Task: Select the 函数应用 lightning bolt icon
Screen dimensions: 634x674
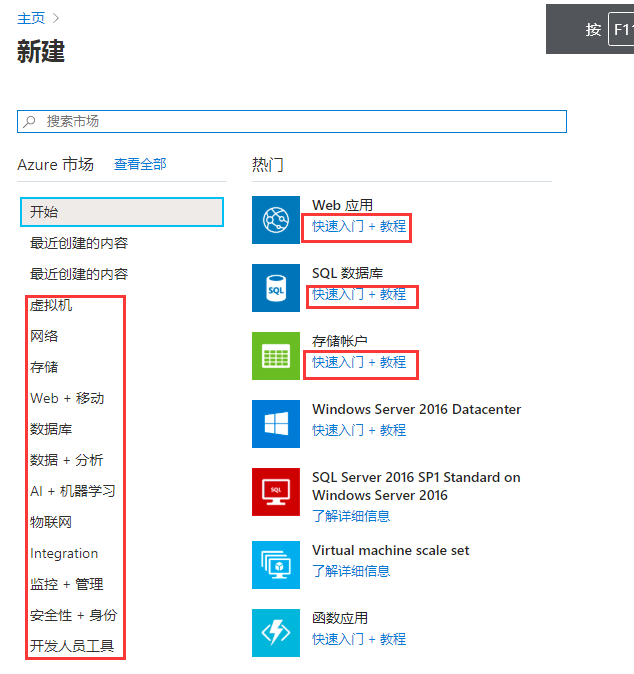Action: [x=276, y=633]
